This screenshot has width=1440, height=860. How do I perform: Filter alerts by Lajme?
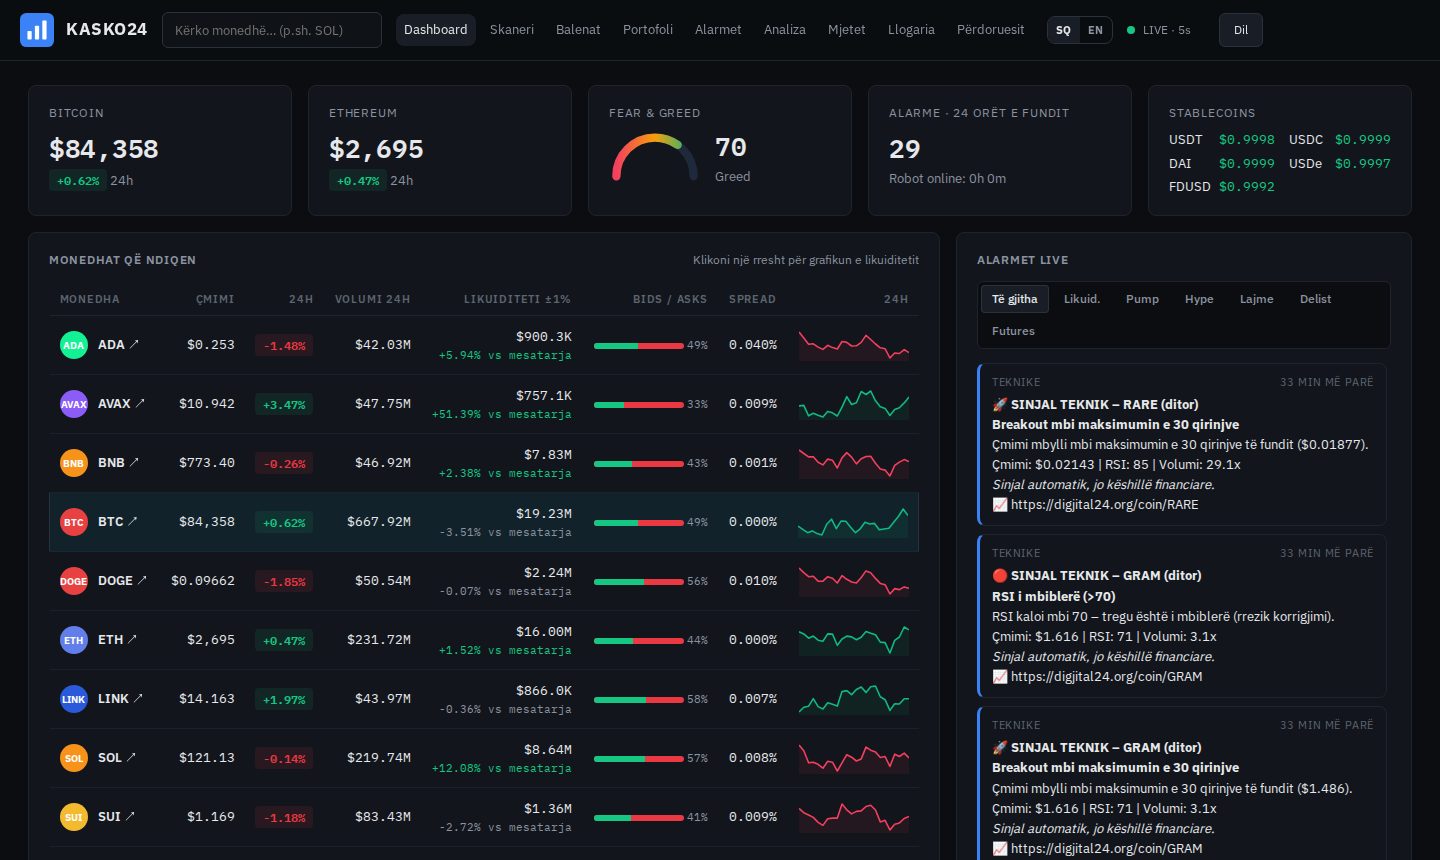click(x=1257, y=299)
